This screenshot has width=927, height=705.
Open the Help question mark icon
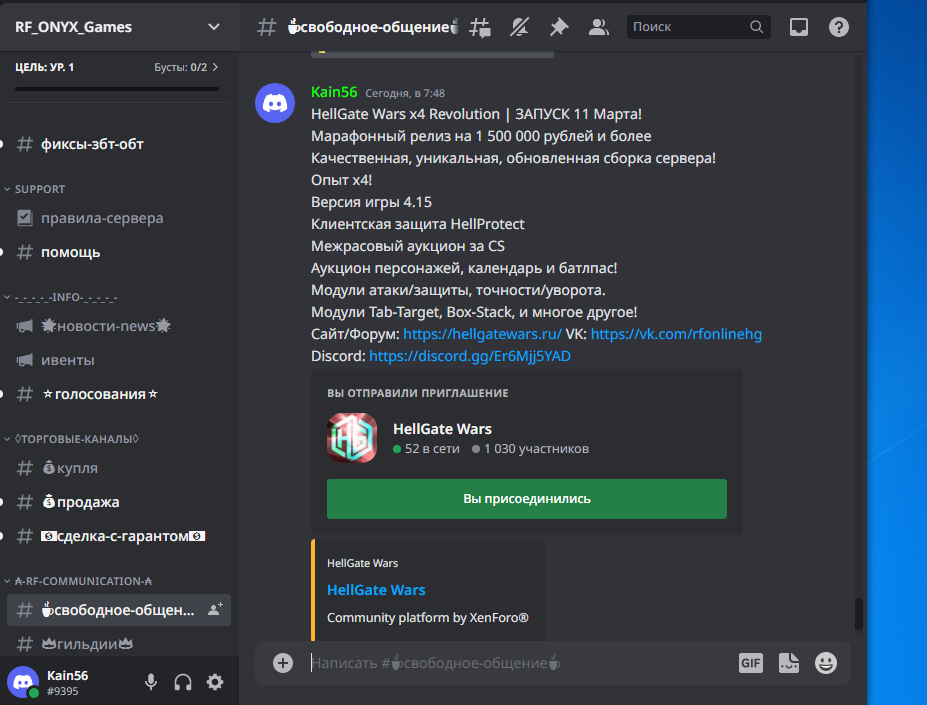pos(838,27)
